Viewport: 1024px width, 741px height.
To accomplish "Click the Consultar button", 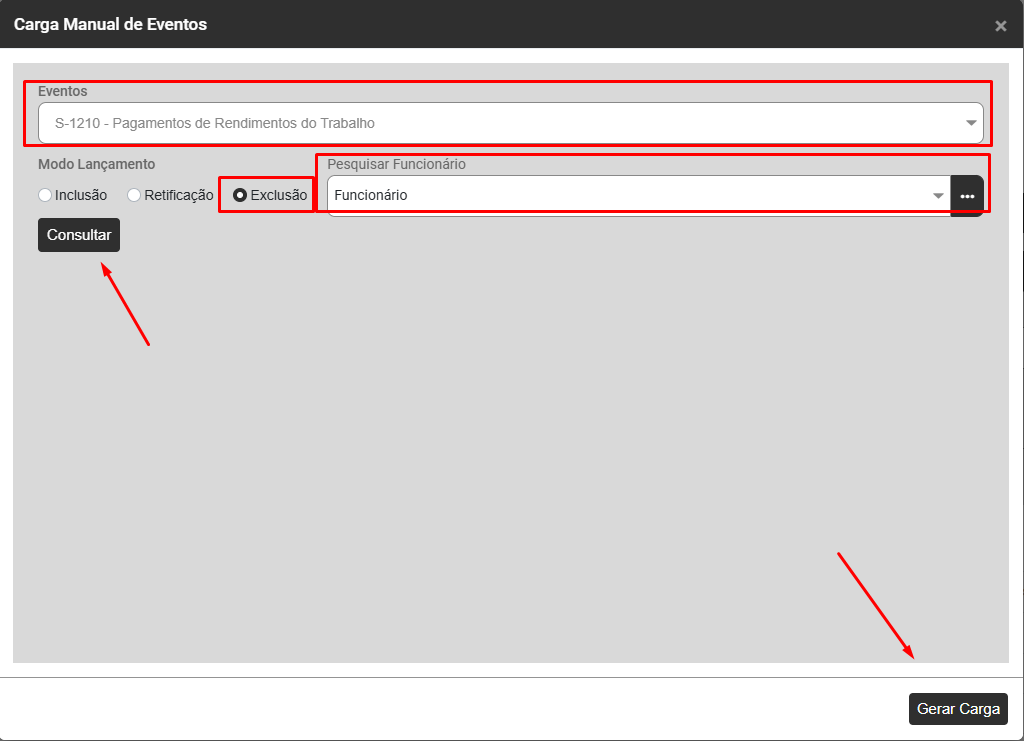I will [x=79, y=235].
